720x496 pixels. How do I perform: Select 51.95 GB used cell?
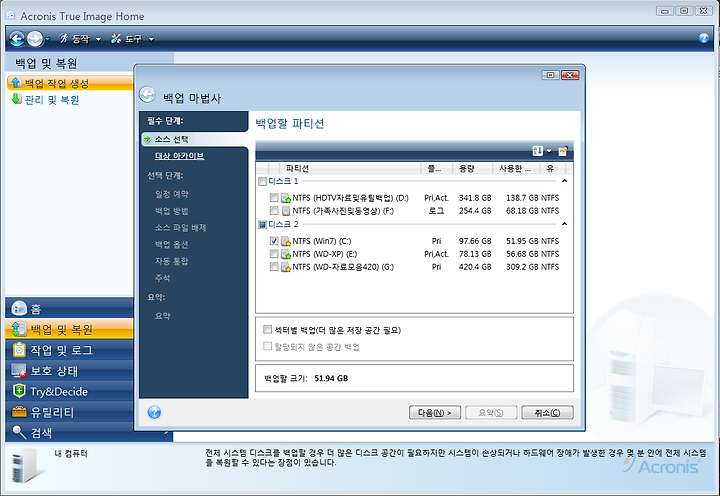tap(522, 241)
